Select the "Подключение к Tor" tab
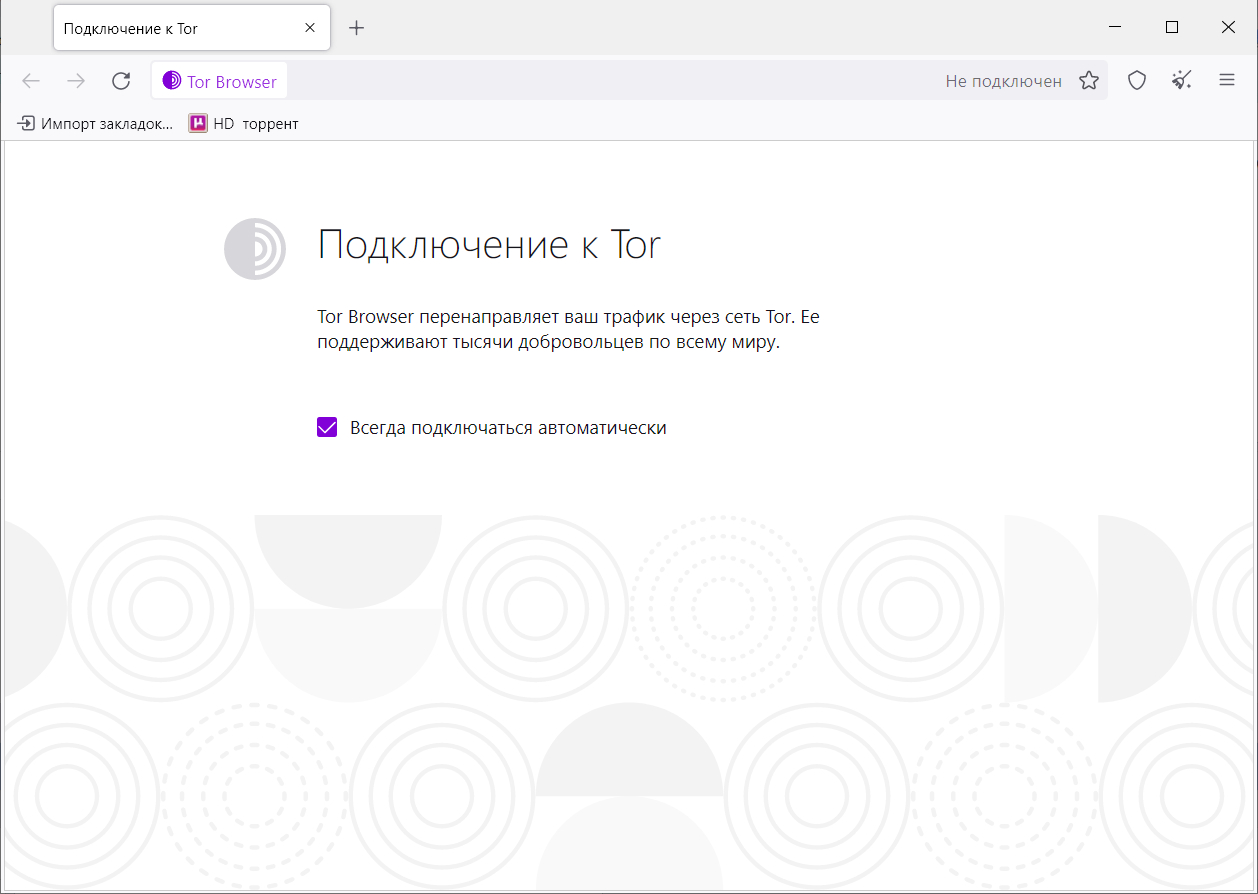Image resolution: width=1258 pixels, height=894 pixels. [x=192, y=28]
